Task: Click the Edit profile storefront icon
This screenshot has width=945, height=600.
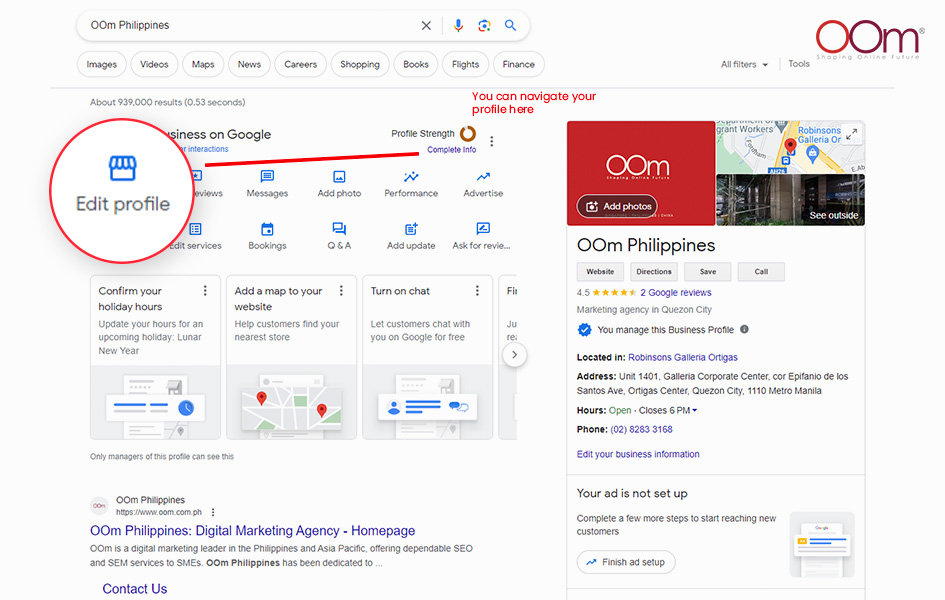Action: click(x=123, y=167)
